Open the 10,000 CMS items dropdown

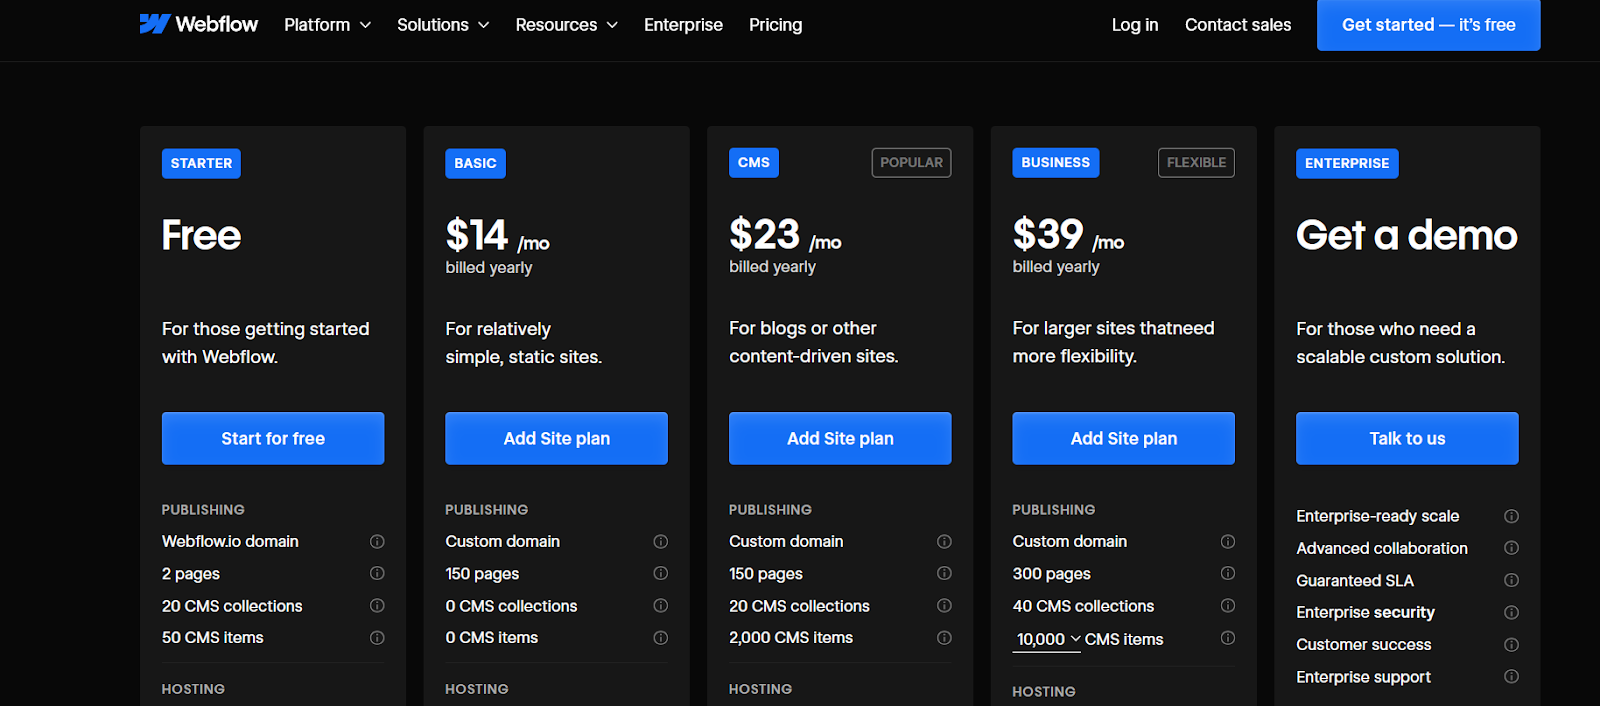1047,639
